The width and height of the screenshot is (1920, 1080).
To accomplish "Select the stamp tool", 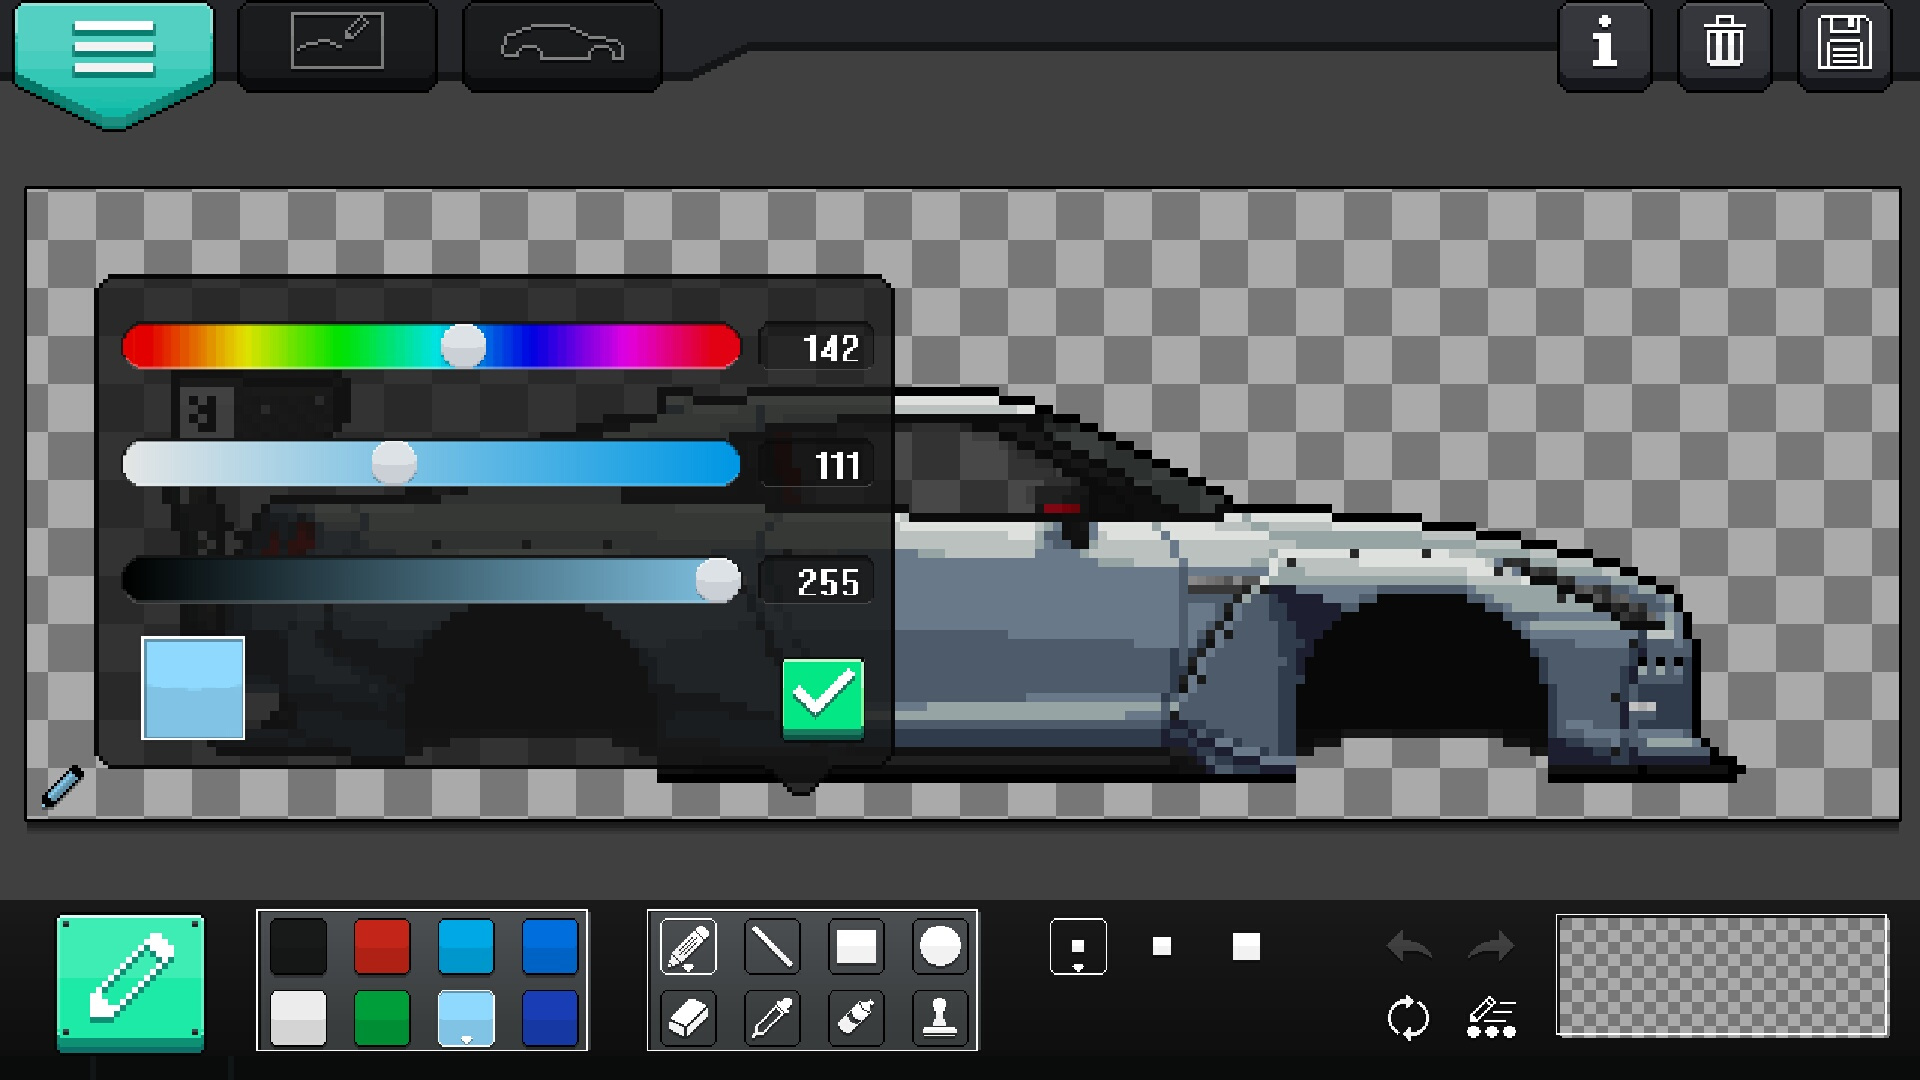I will [940, 1018].
